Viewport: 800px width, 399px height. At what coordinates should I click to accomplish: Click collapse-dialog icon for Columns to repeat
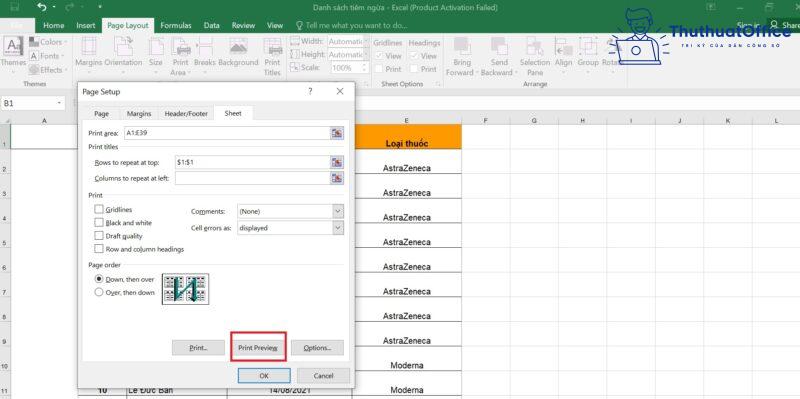pyautogui.click(x=337, y=178)
